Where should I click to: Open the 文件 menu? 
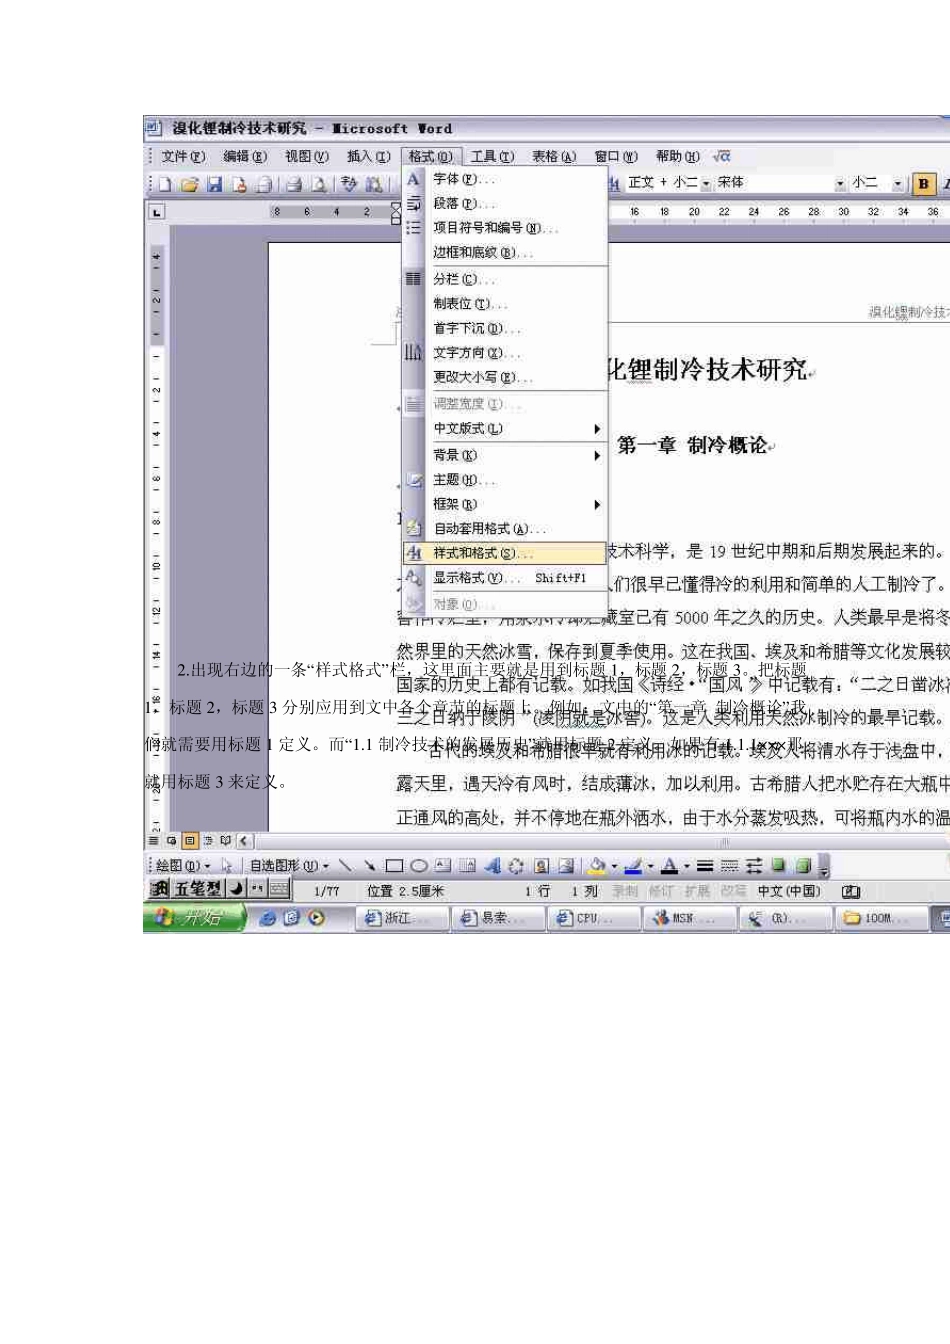(183, 157)
